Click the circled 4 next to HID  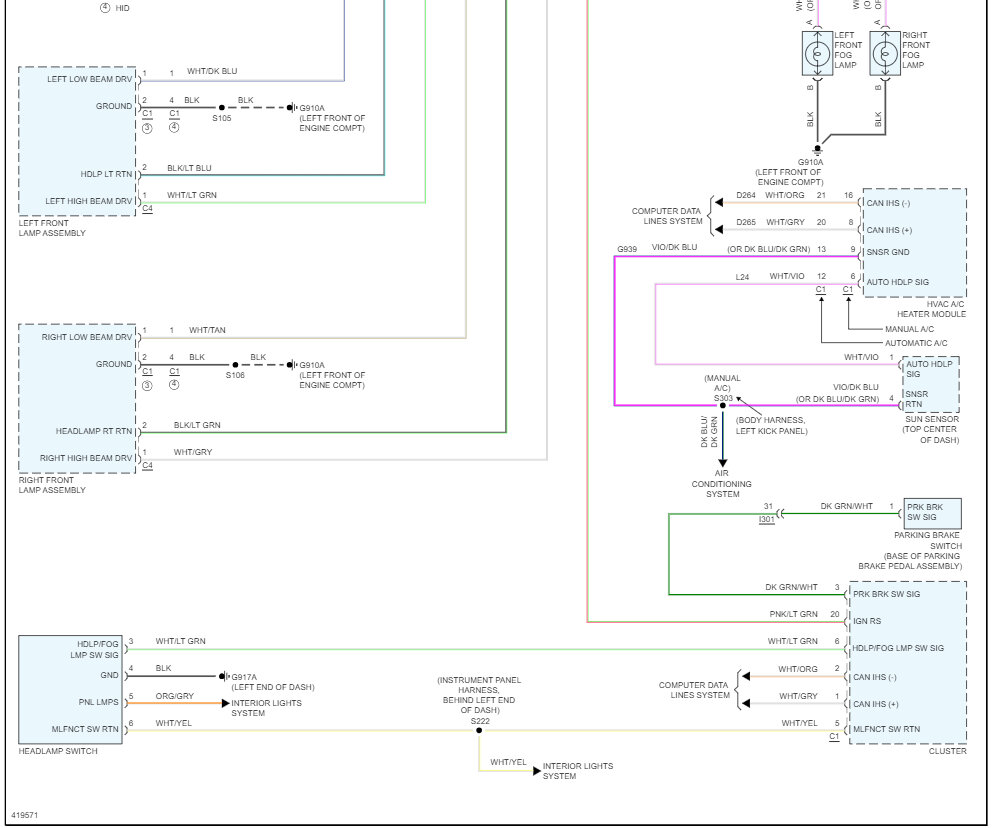click(x=105, y=8)
